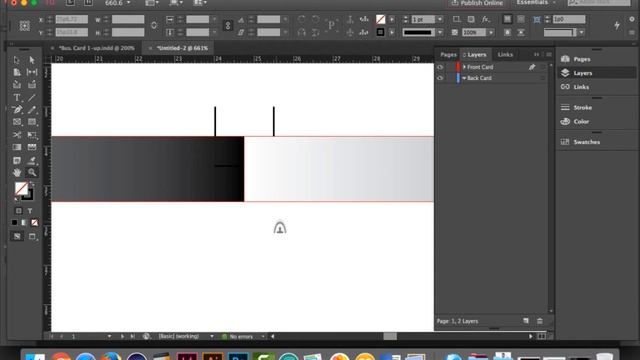Select the Gradient Swatch tool
Screen dimensions: 640x360
coord(17,147)
